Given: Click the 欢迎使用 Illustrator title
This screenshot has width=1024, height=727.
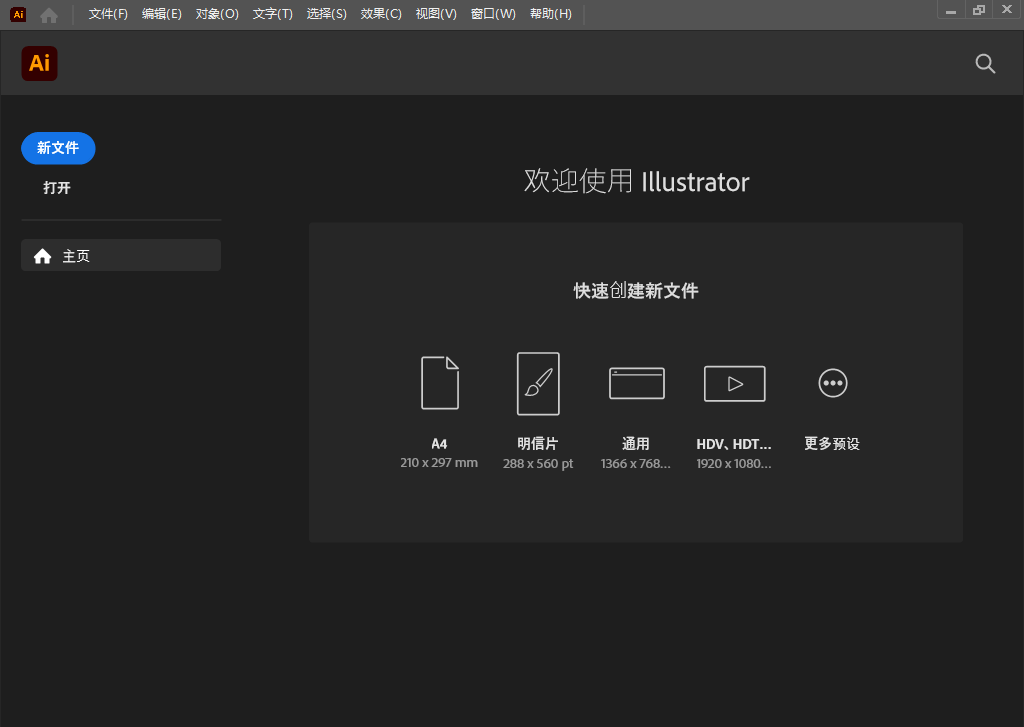Looking at the screenshot, I should (x=637, y=182).
